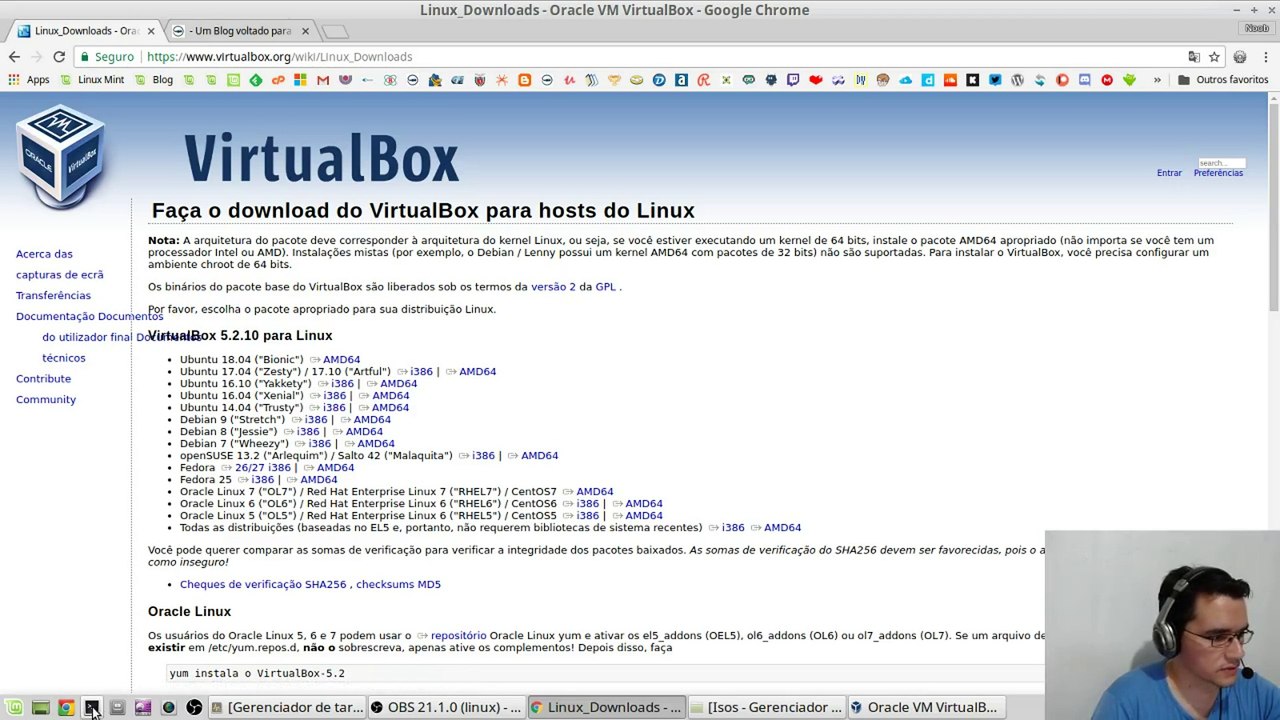The image size is (1280, 720).
Task: Open Cheques de verificação SHA256 link
Action: pos(263,585)
